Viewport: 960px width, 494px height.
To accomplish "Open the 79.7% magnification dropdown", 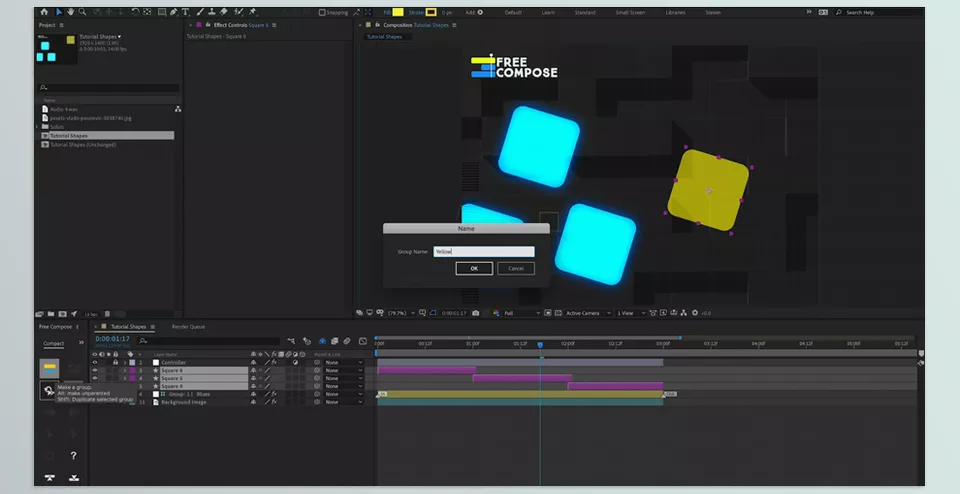I will 402,313.
